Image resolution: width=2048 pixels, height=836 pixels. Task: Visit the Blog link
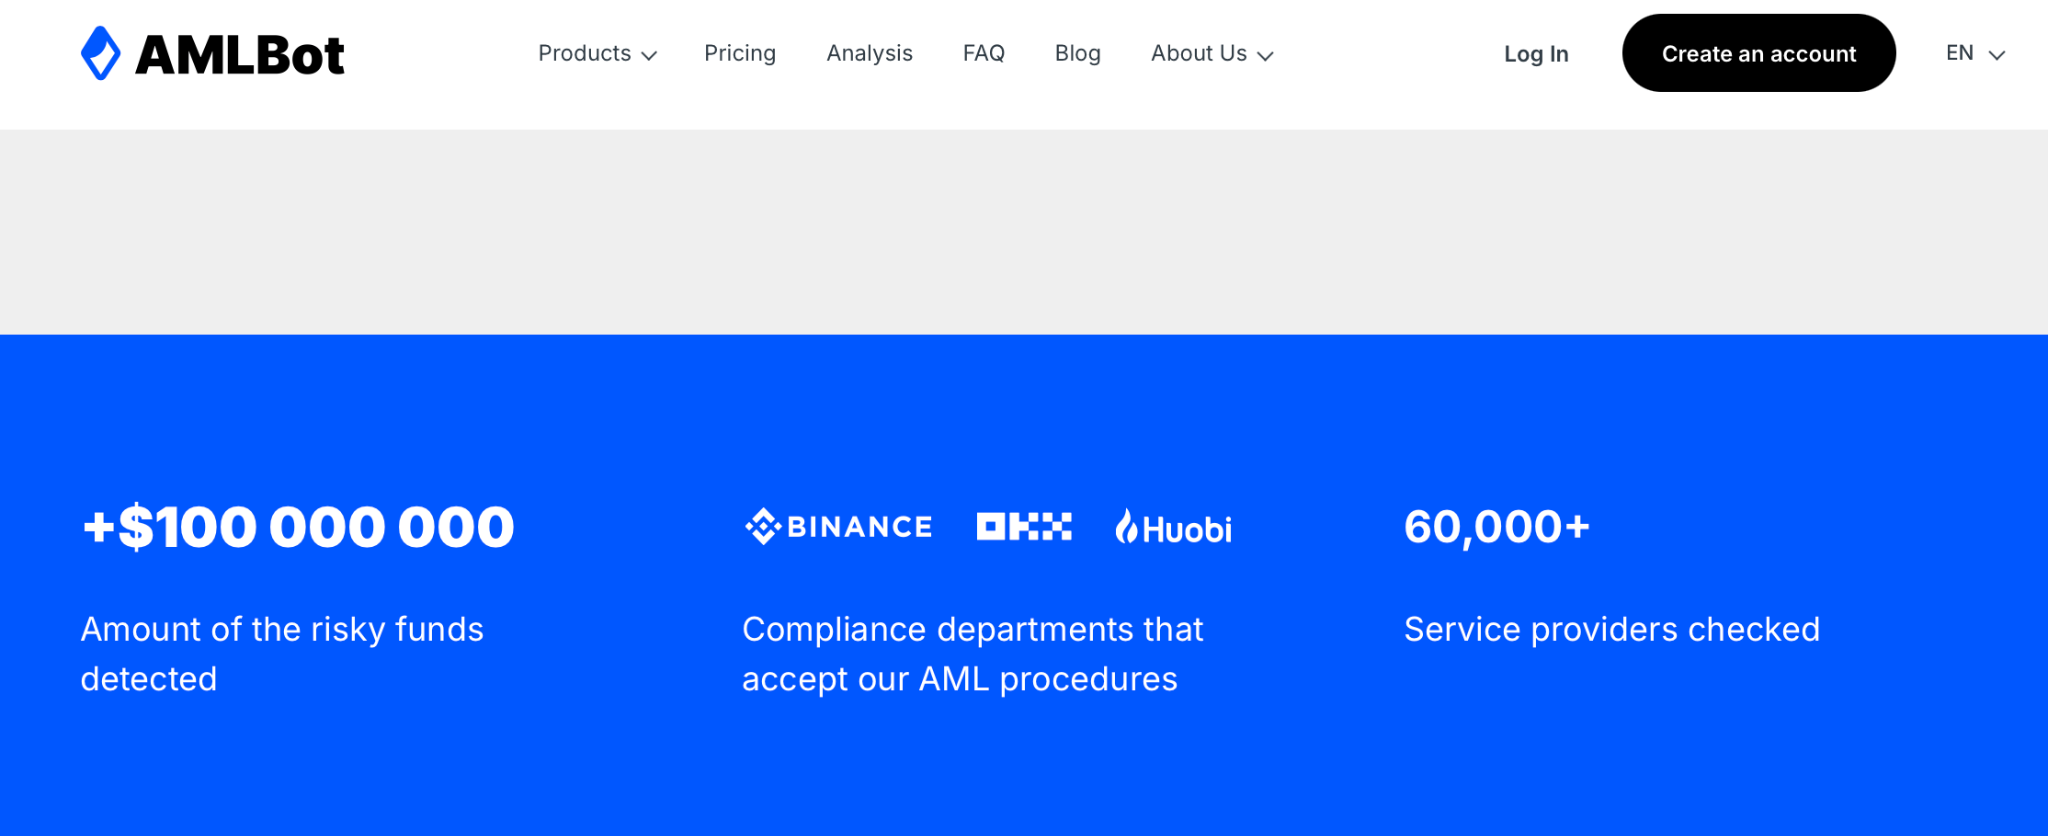(1078, 53)
